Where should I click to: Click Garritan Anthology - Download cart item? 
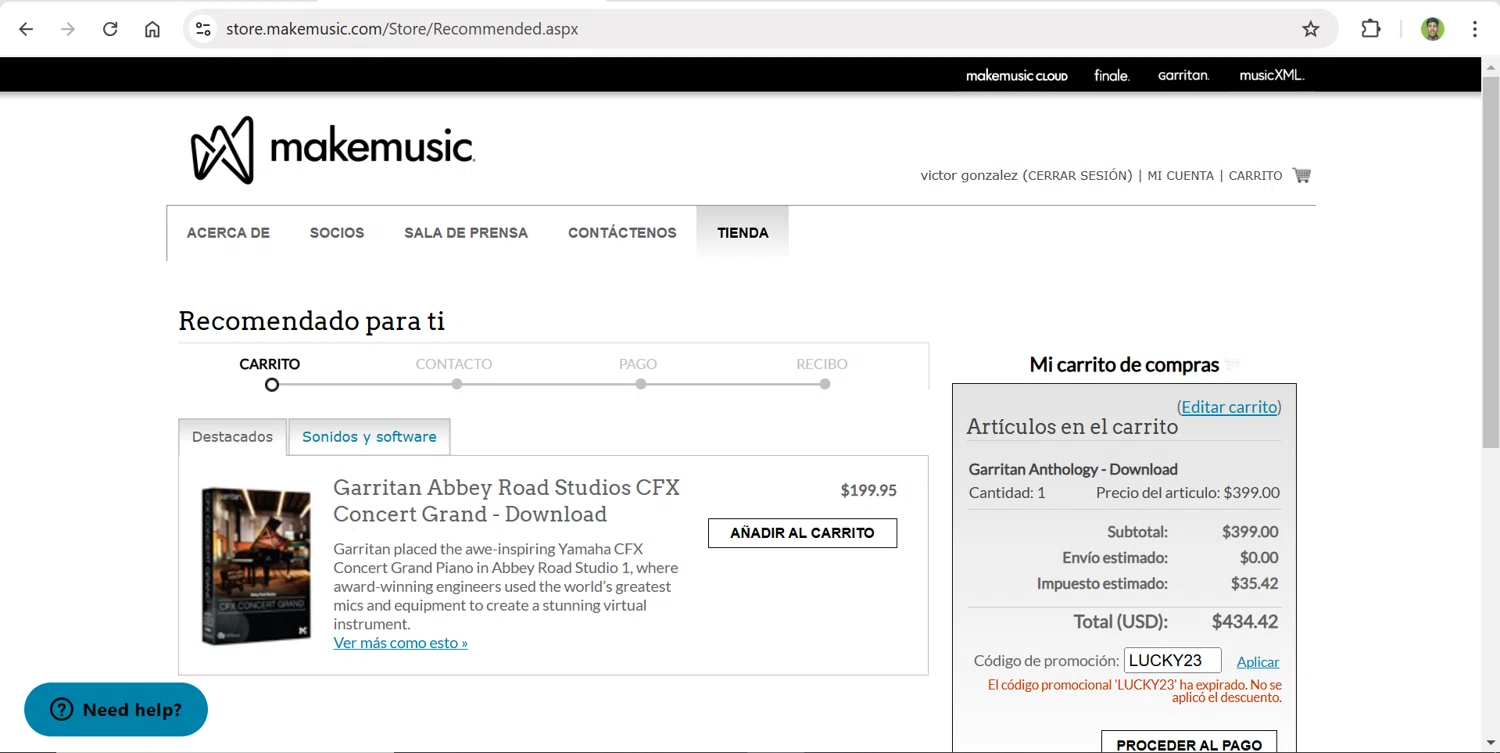click(x=1073, y=469)
